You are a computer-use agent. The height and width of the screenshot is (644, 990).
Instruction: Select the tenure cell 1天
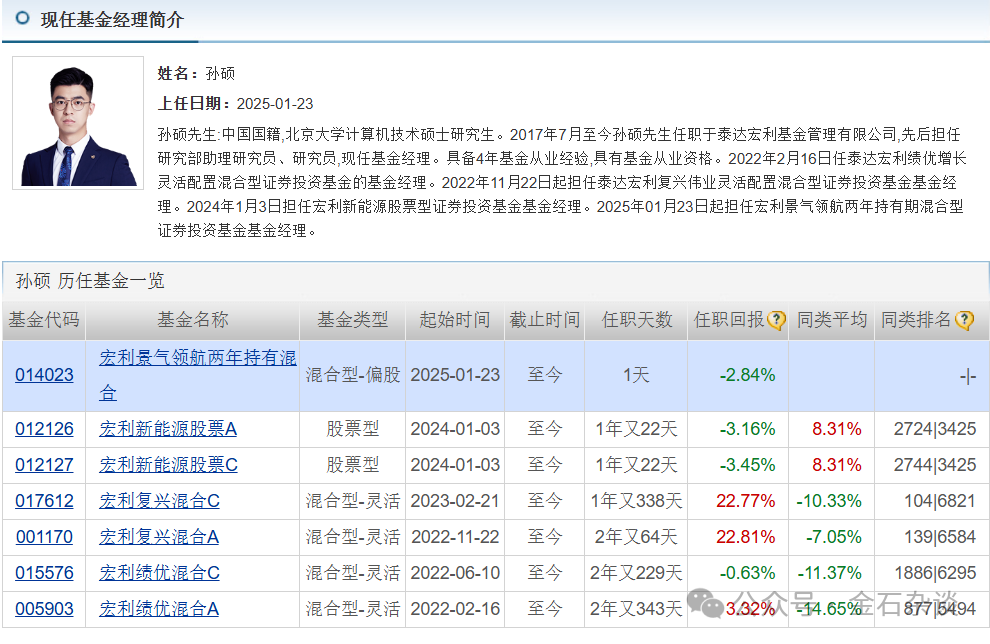point(636,375)
